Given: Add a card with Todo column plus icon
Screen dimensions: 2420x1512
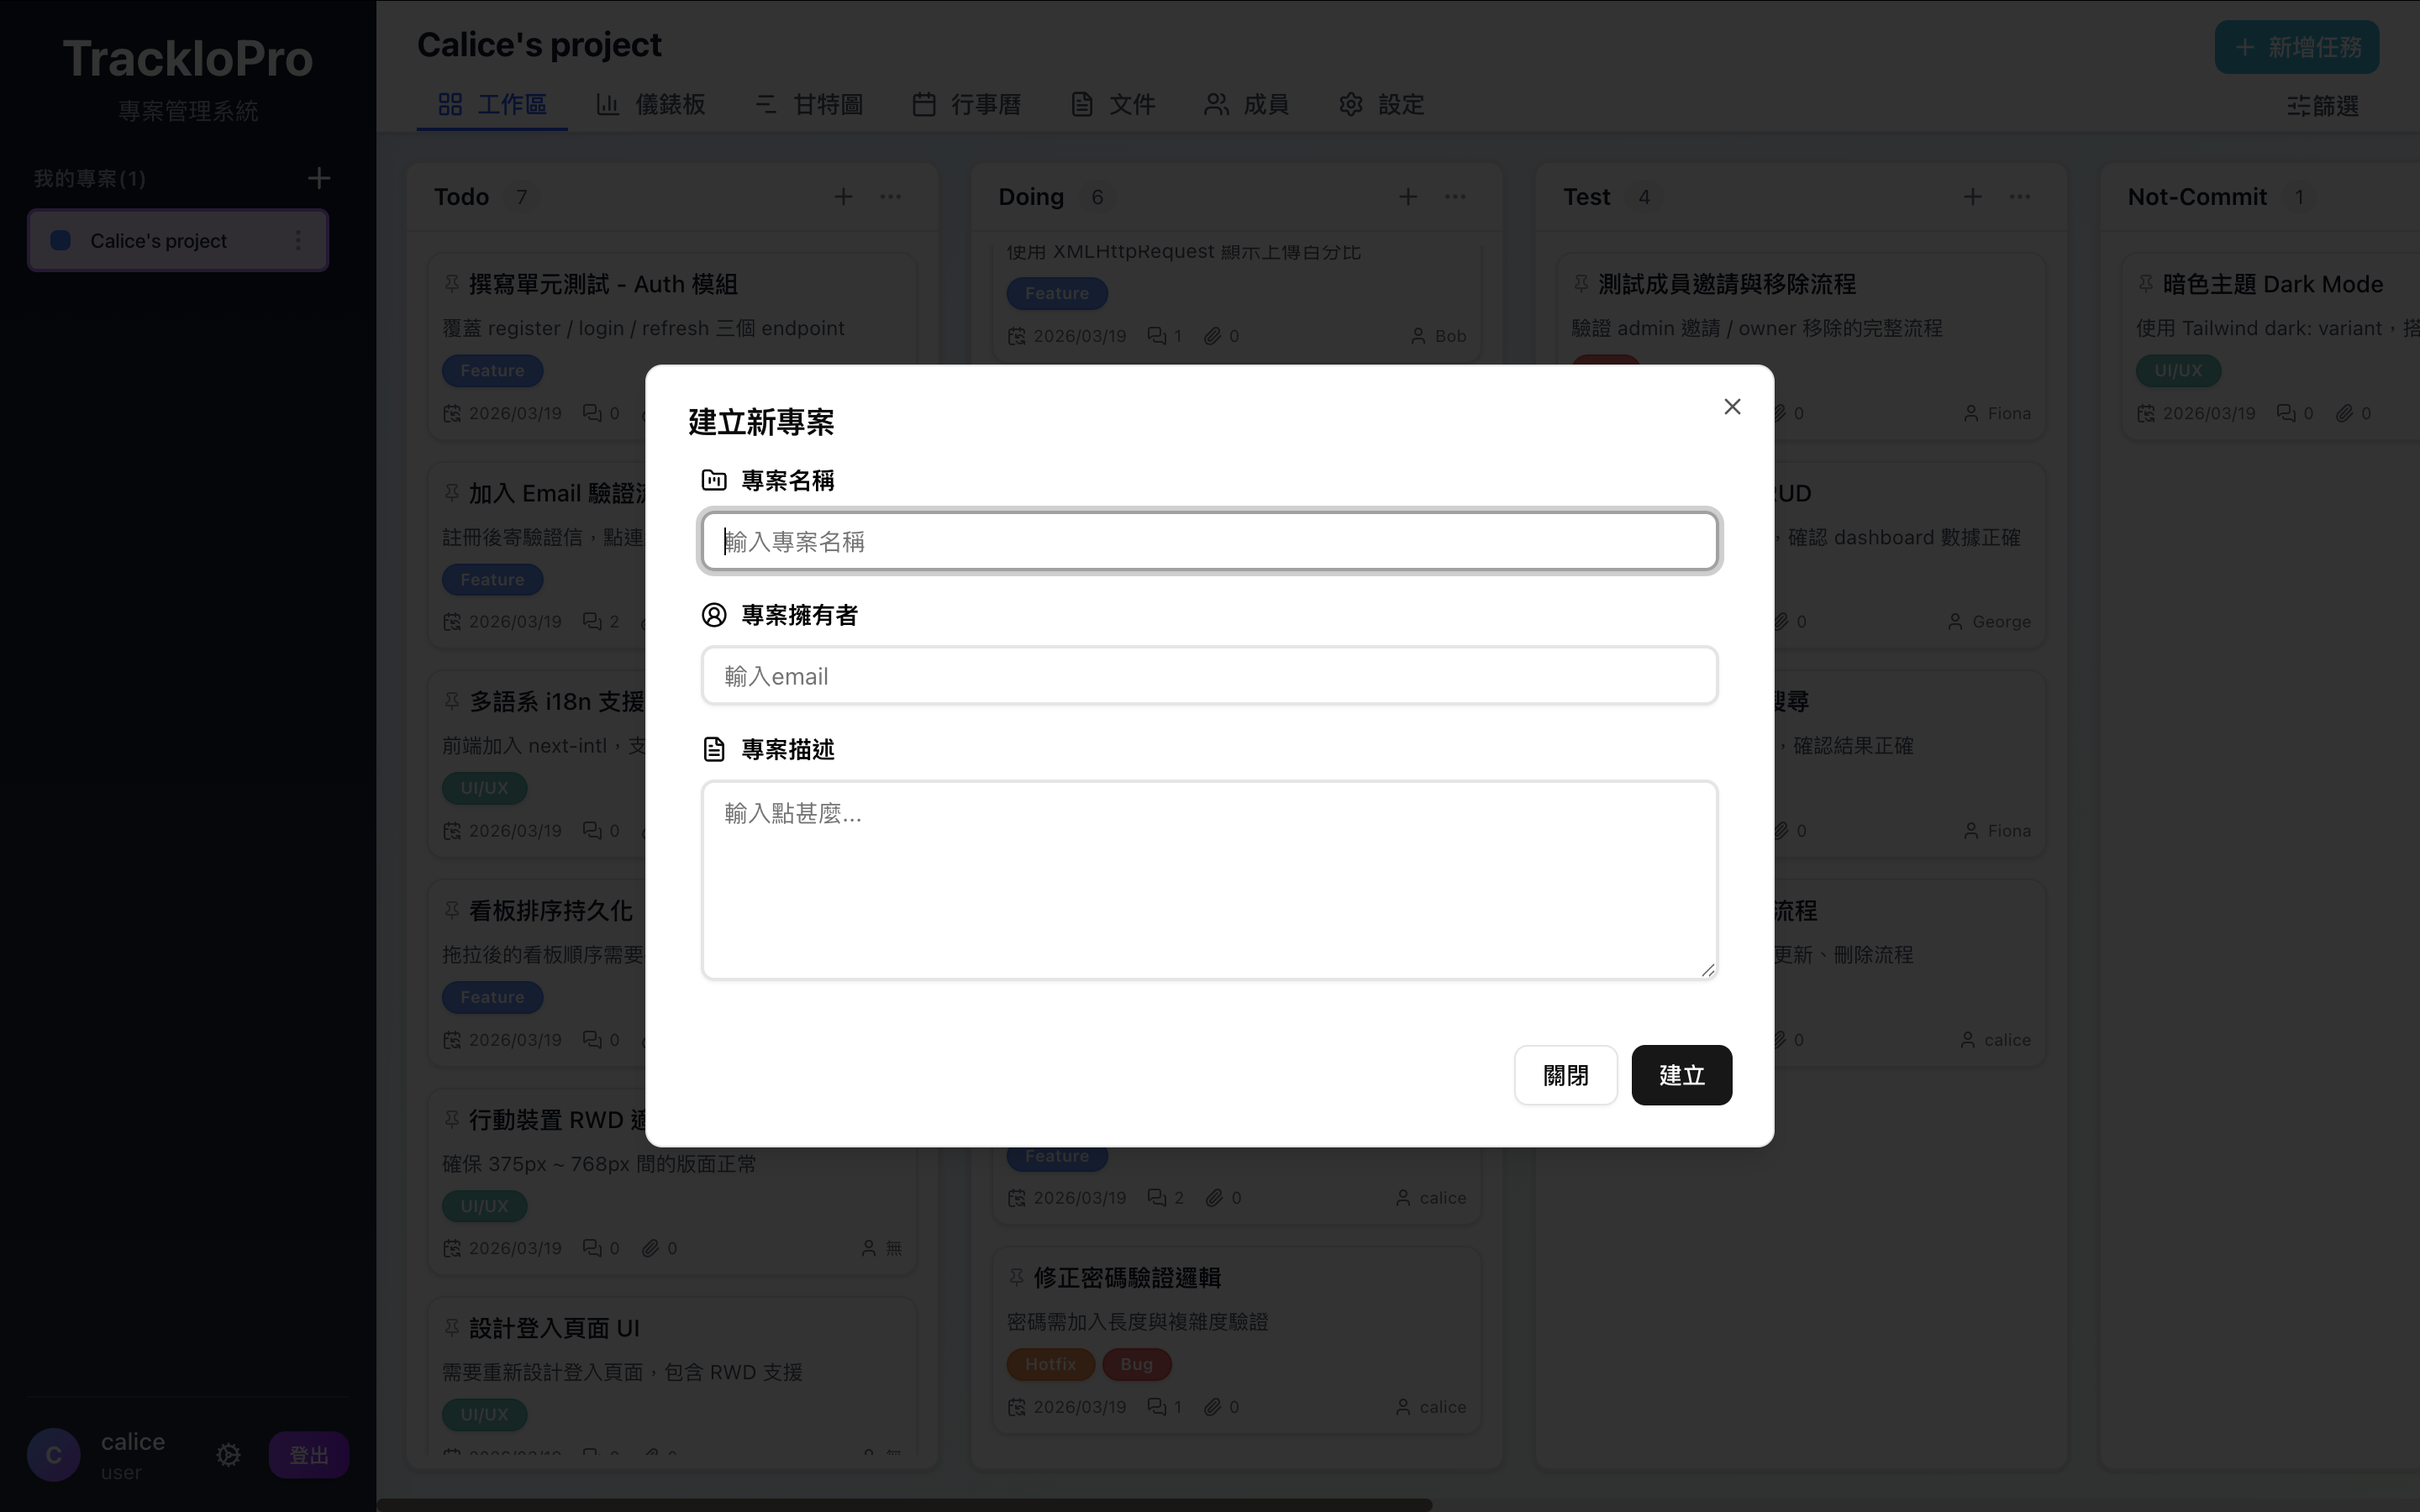Looking at the screenshot, I should pos(843,197).
